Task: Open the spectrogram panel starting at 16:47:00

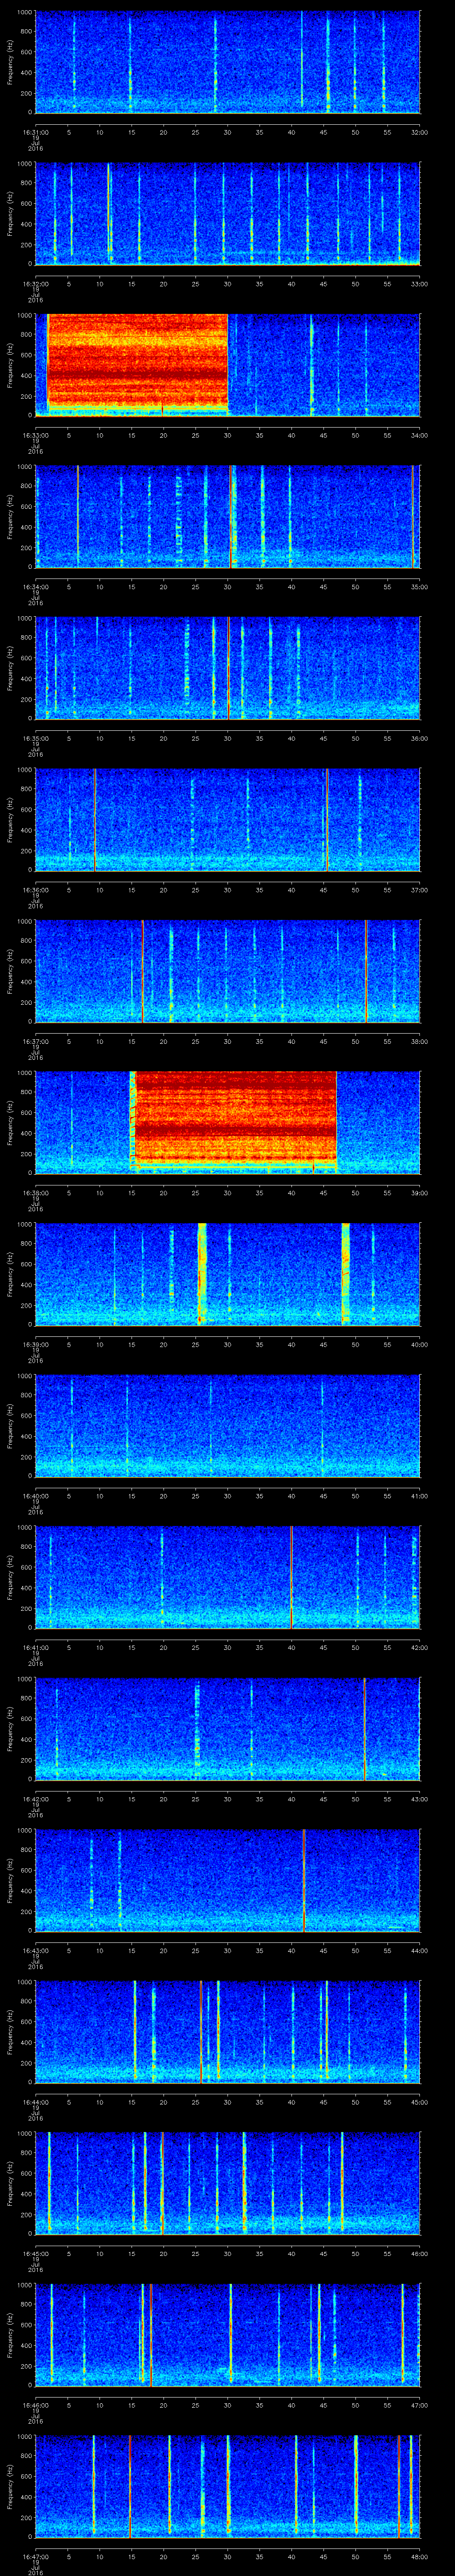Action: click(x=228, y=2486)
